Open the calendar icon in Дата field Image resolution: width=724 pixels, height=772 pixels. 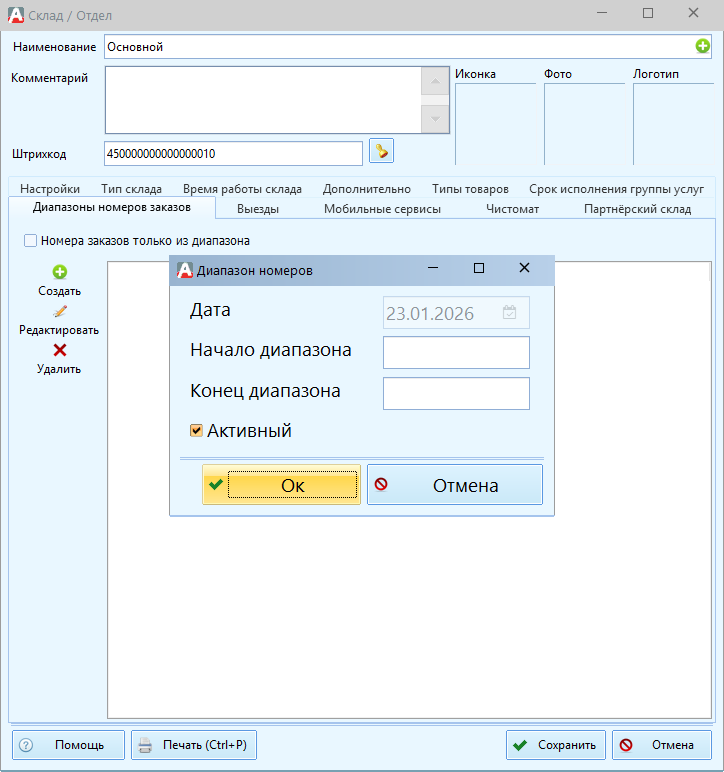(509, 312)
